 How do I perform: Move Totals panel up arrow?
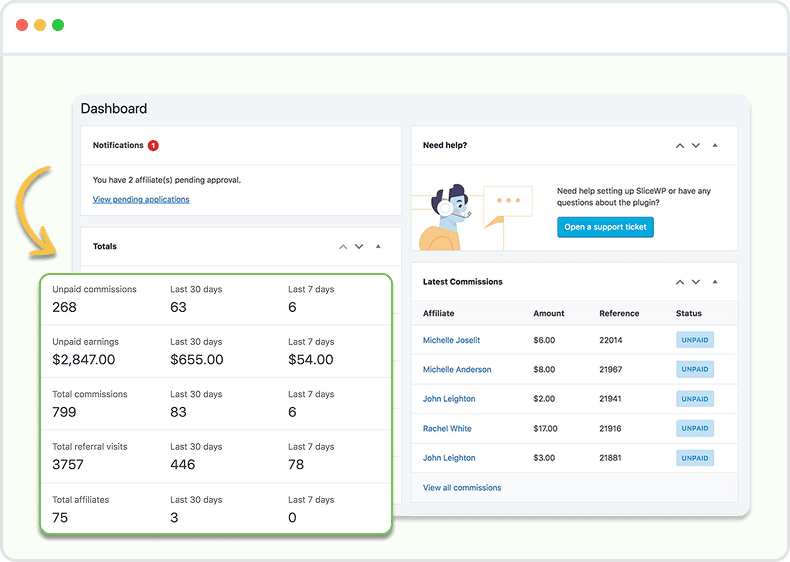pyautogui.click(x=343, y=247)
